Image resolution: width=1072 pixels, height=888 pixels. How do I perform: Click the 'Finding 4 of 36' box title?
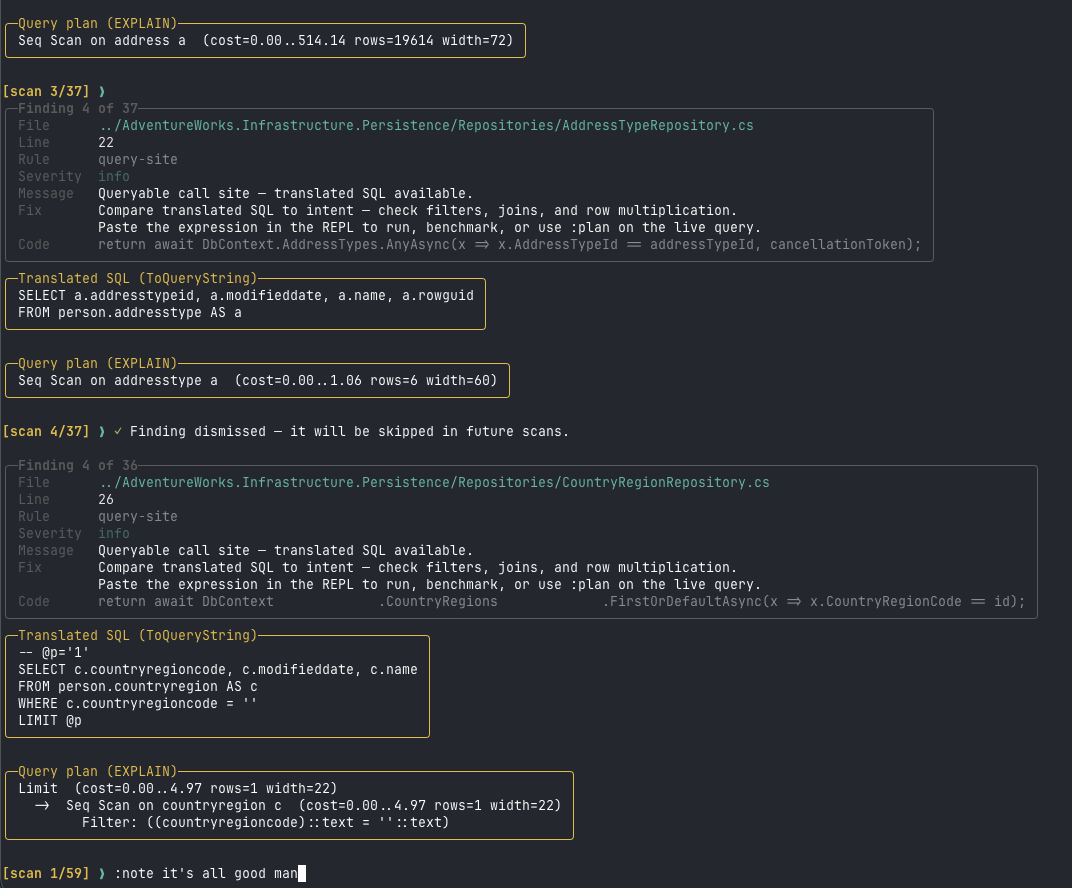[78, 466]
